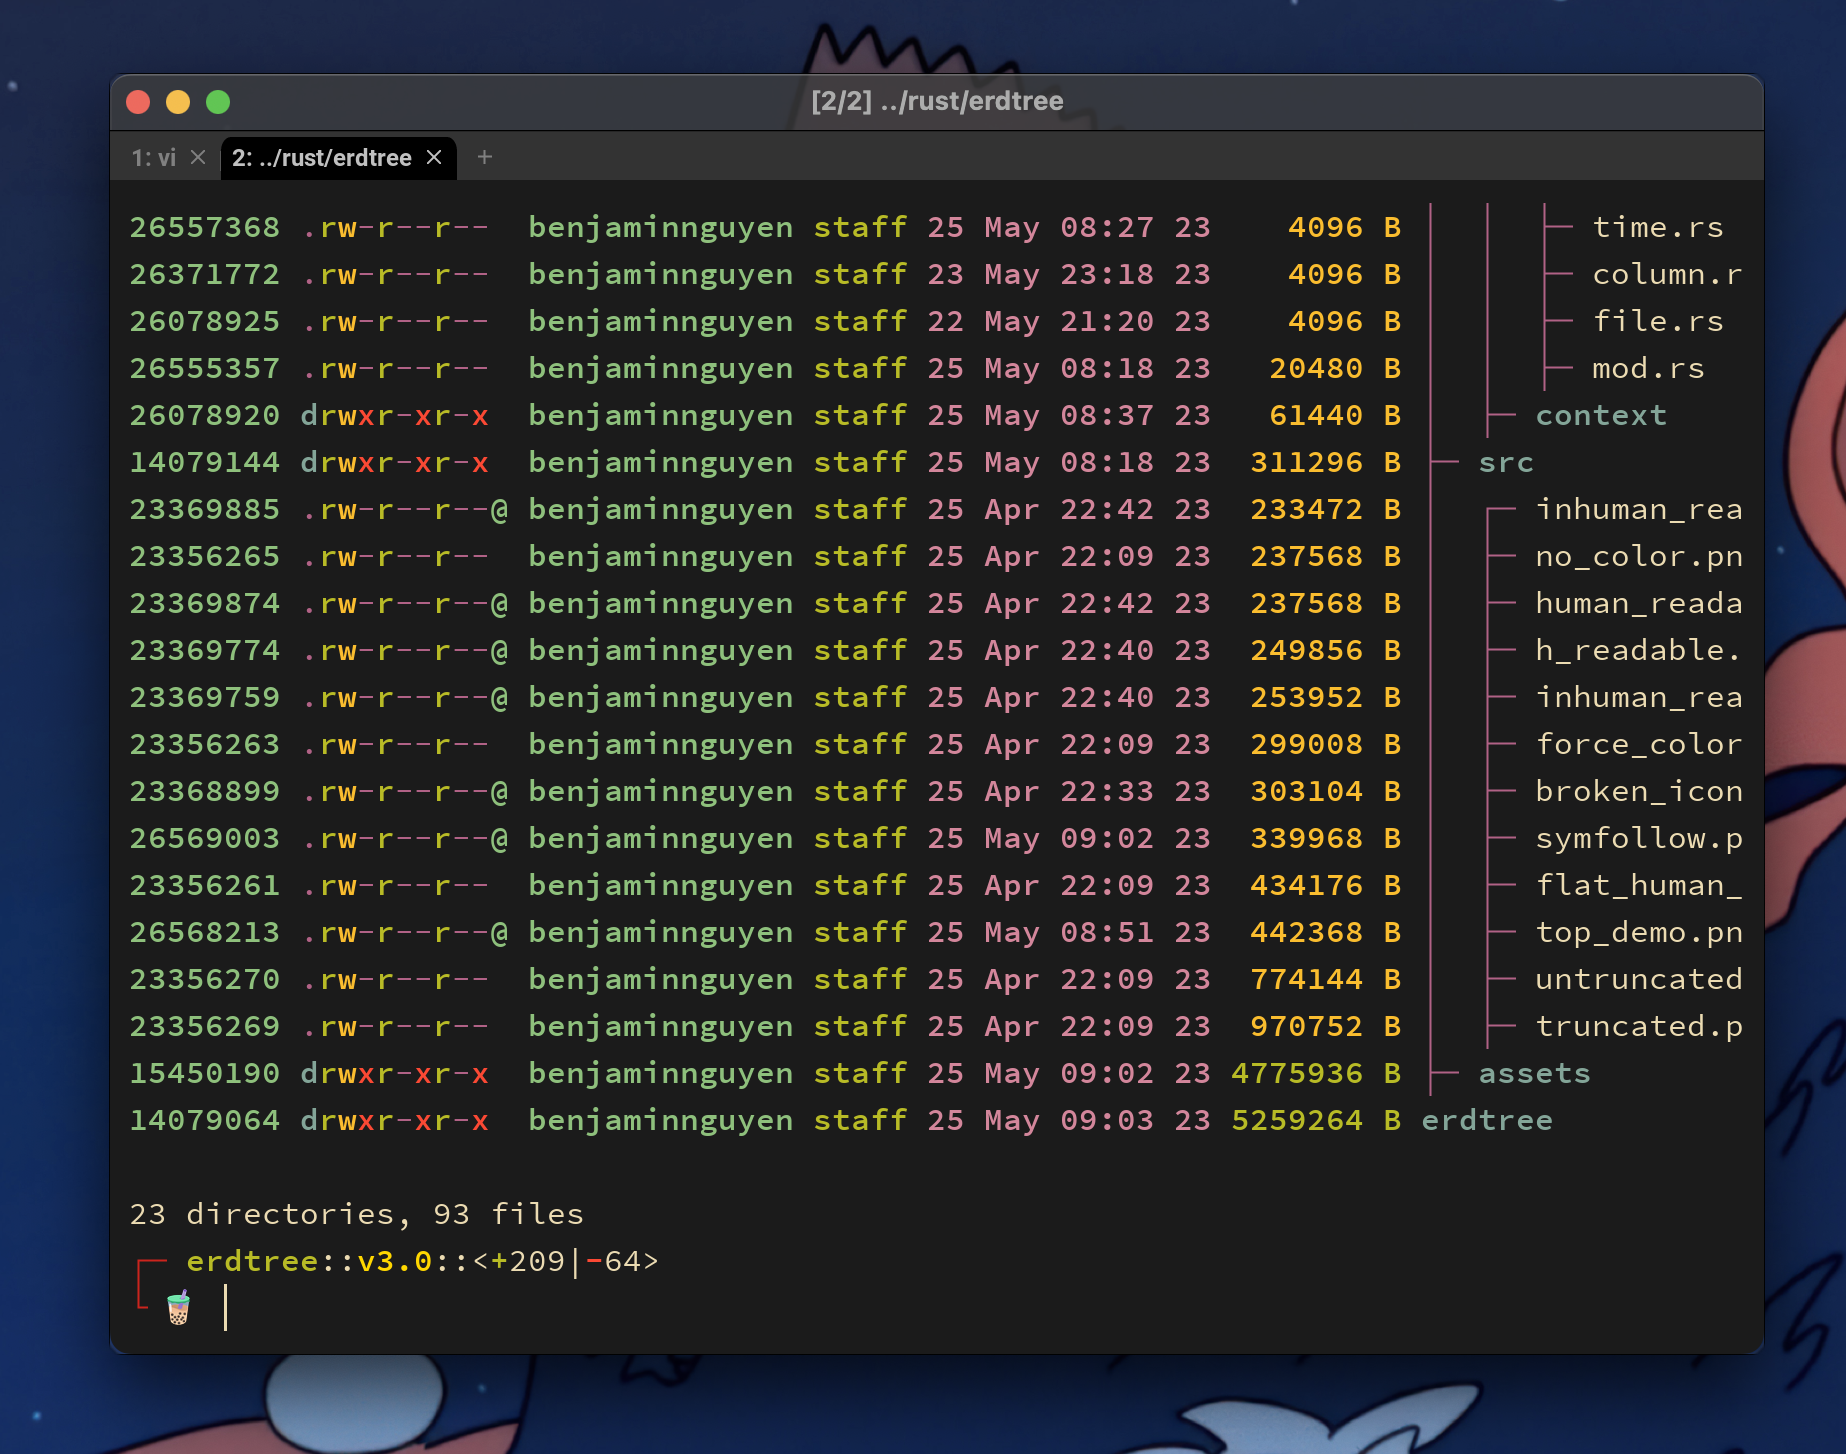Viewport: 1846px width, 1454px height.
Task: Click the '23 directories, 93 files' summary
Action: (x=357, y=1214)
